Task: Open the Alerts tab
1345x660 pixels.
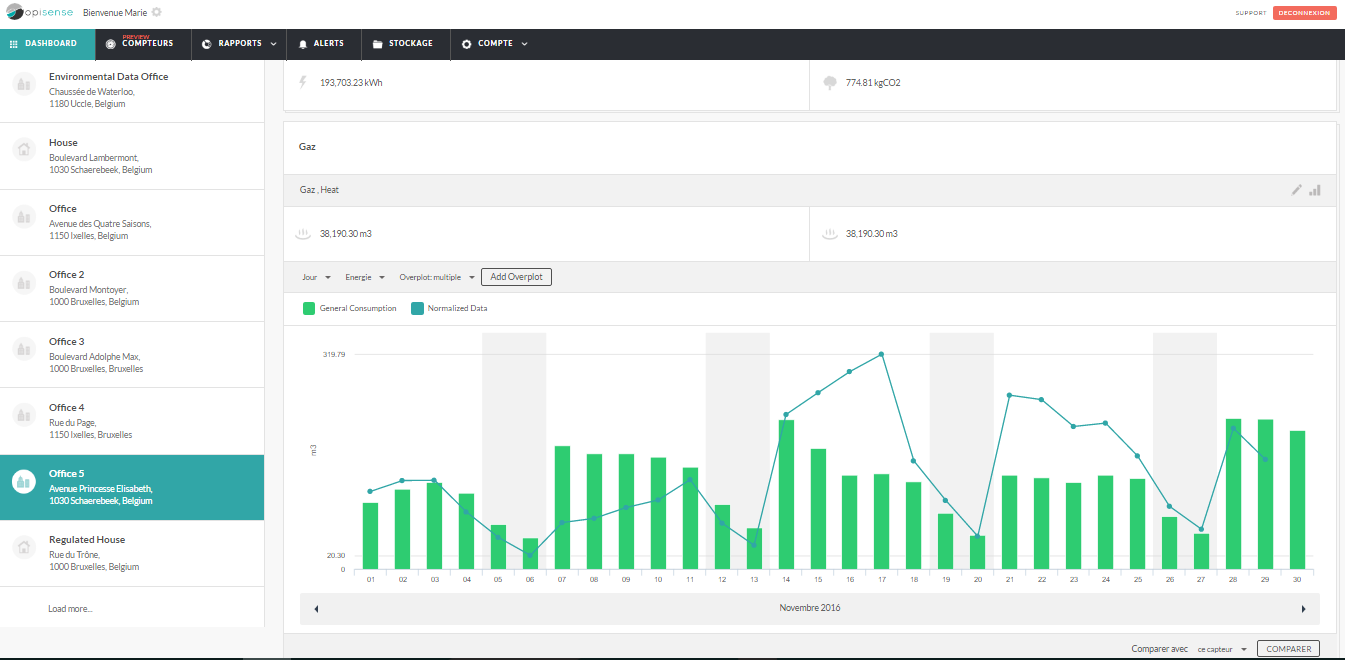Action: click(x=324, y=44)
